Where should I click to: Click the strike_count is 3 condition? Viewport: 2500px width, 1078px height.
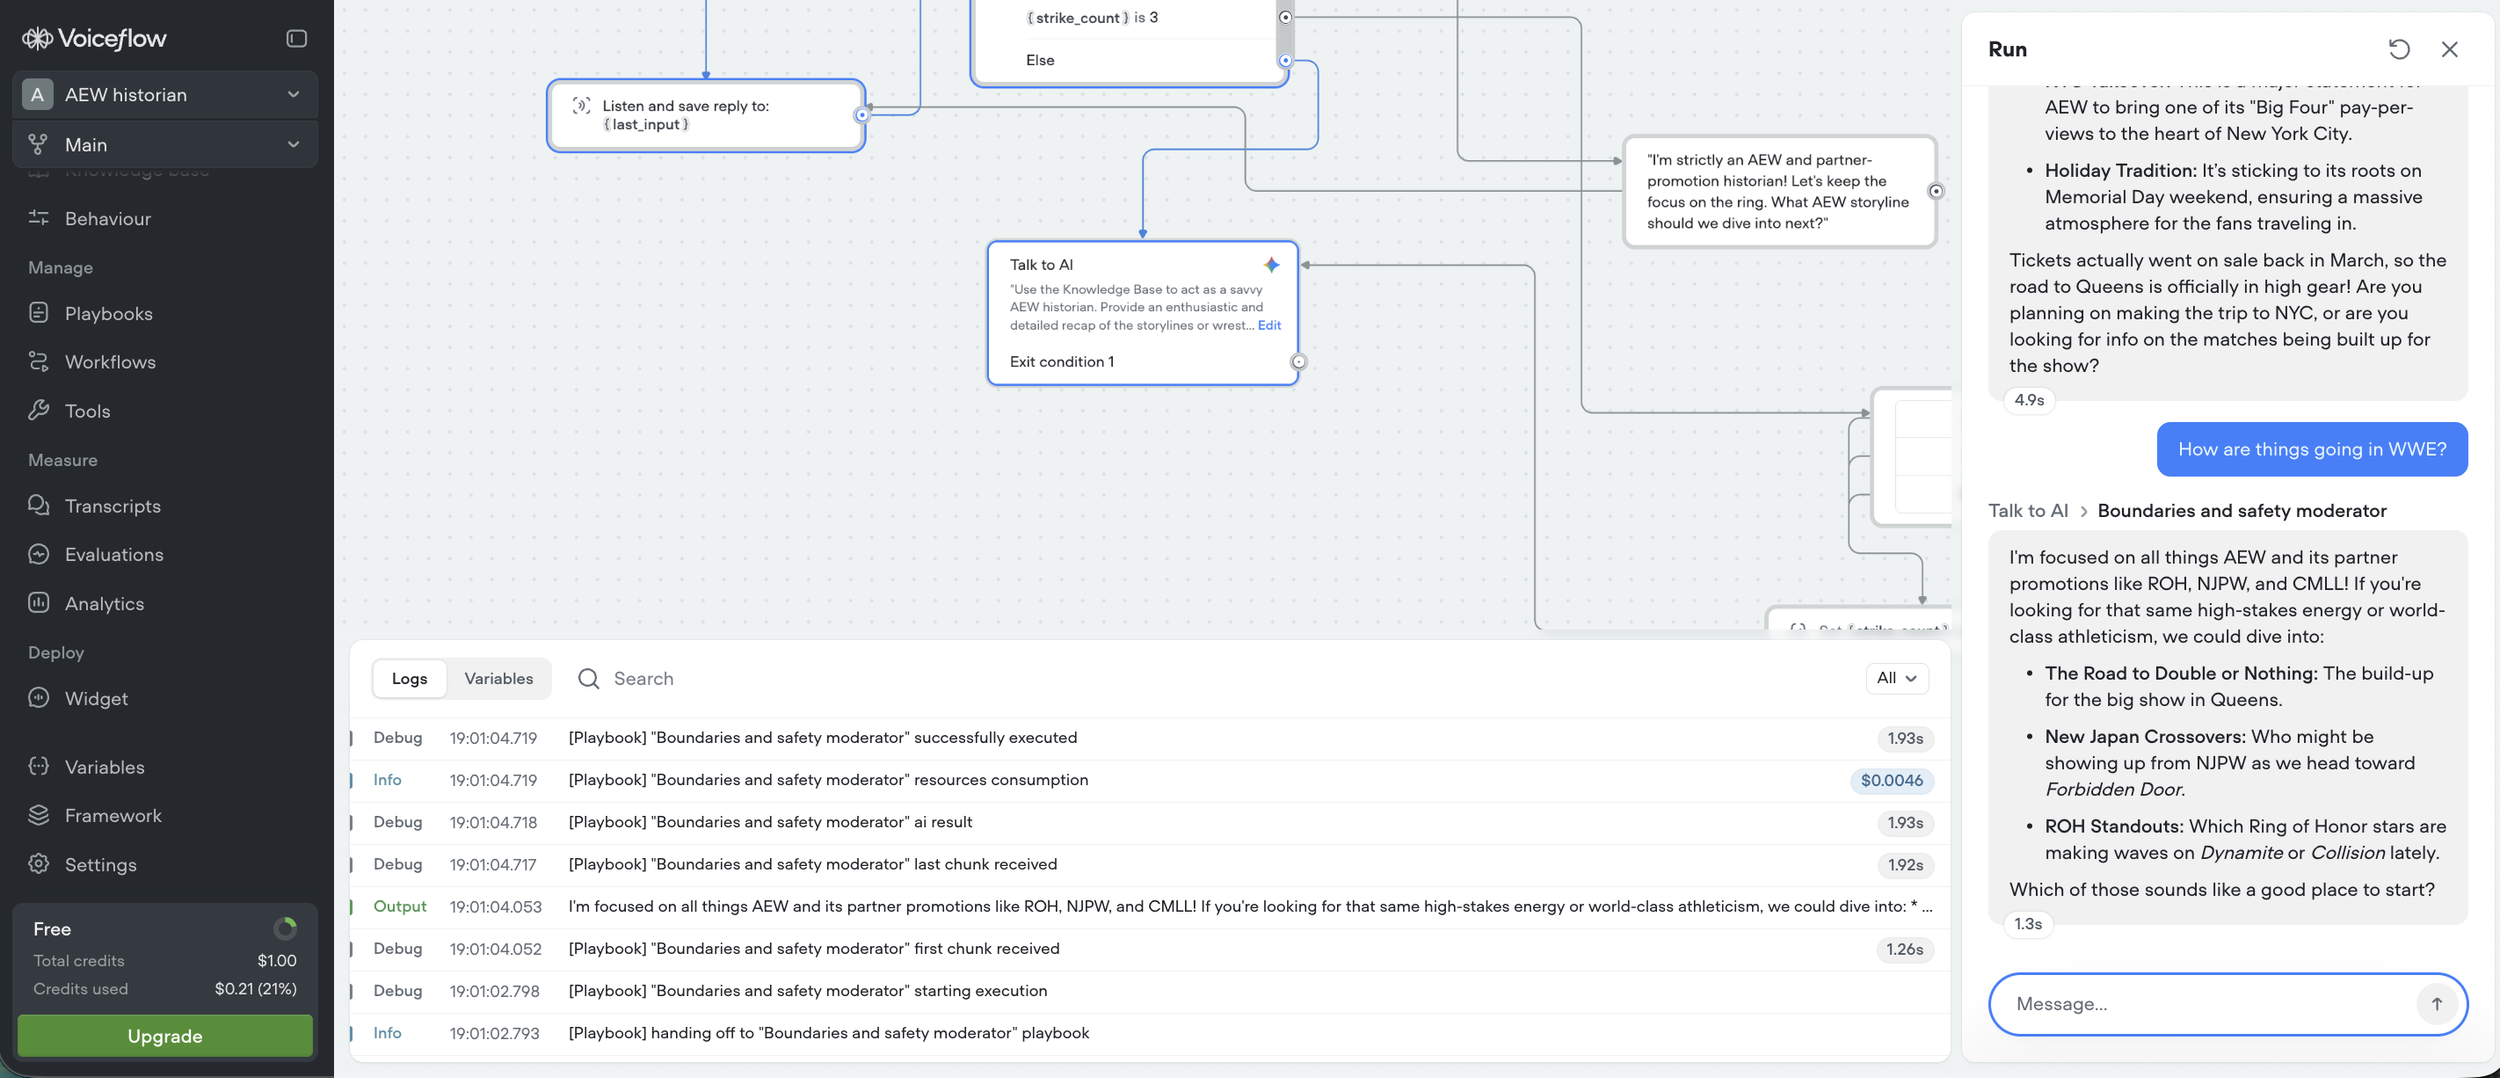coord(1128,17)
